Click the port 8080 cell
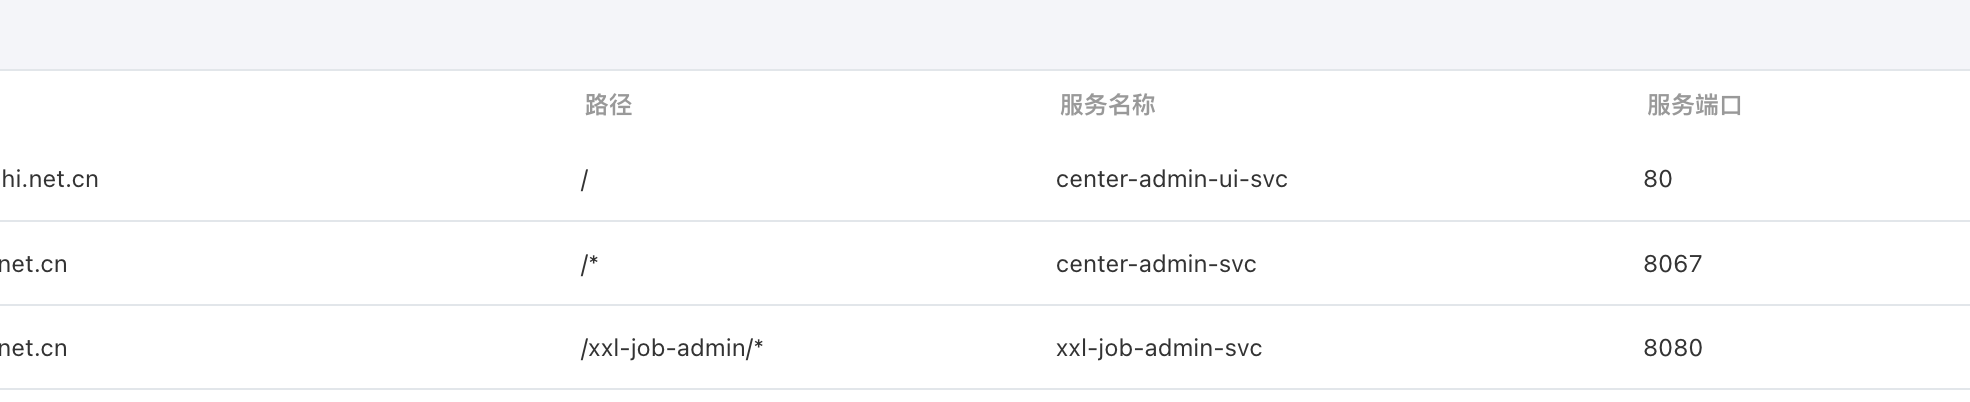 pyautogui.click(x=1672, y=348)
